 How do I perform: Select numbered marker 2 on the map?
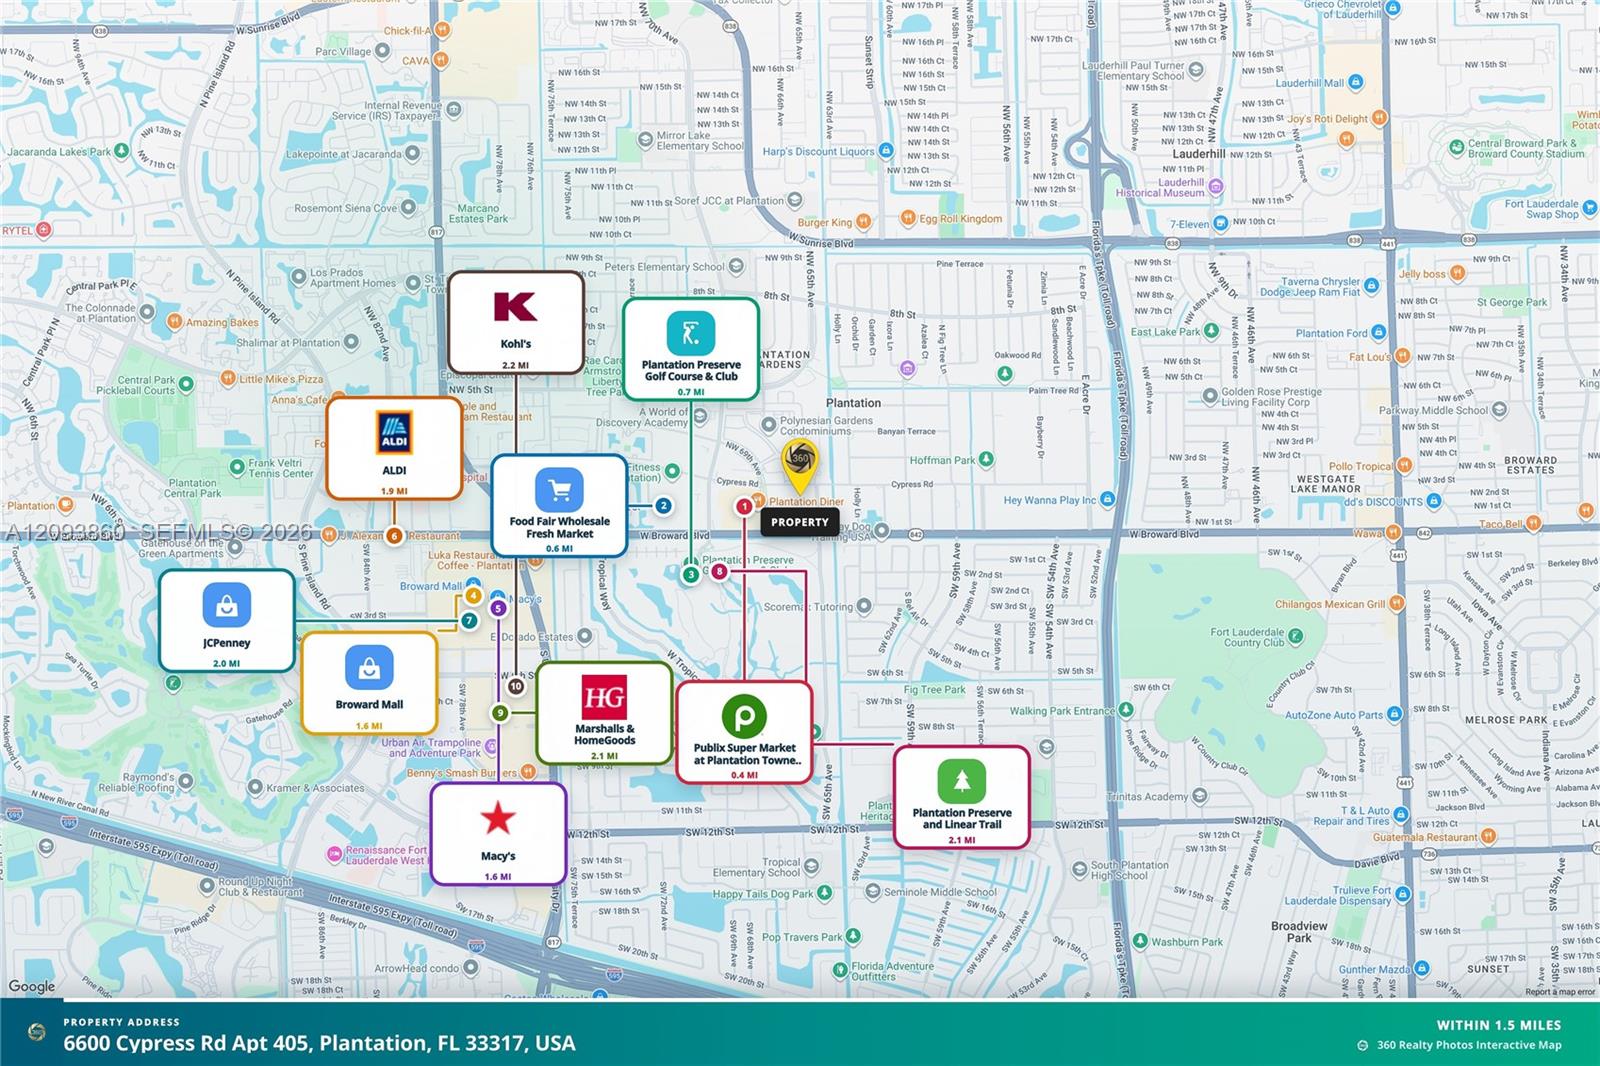(x=663, y=506)
